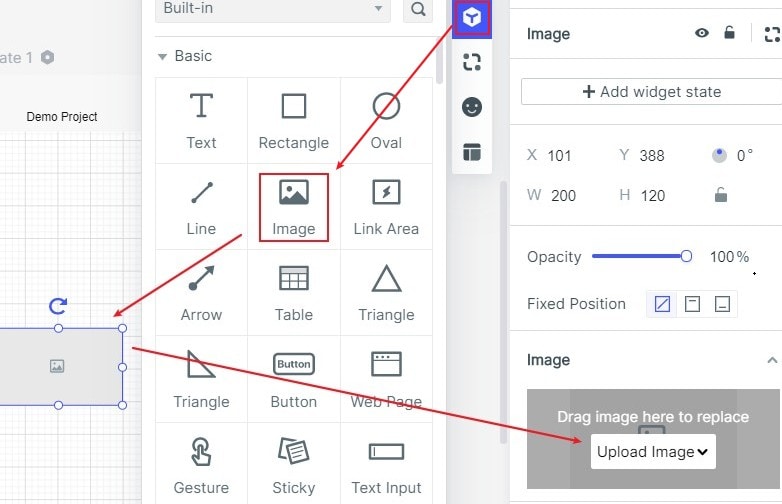Select the isosceles Triangle widget next to Table

(386, 293)
